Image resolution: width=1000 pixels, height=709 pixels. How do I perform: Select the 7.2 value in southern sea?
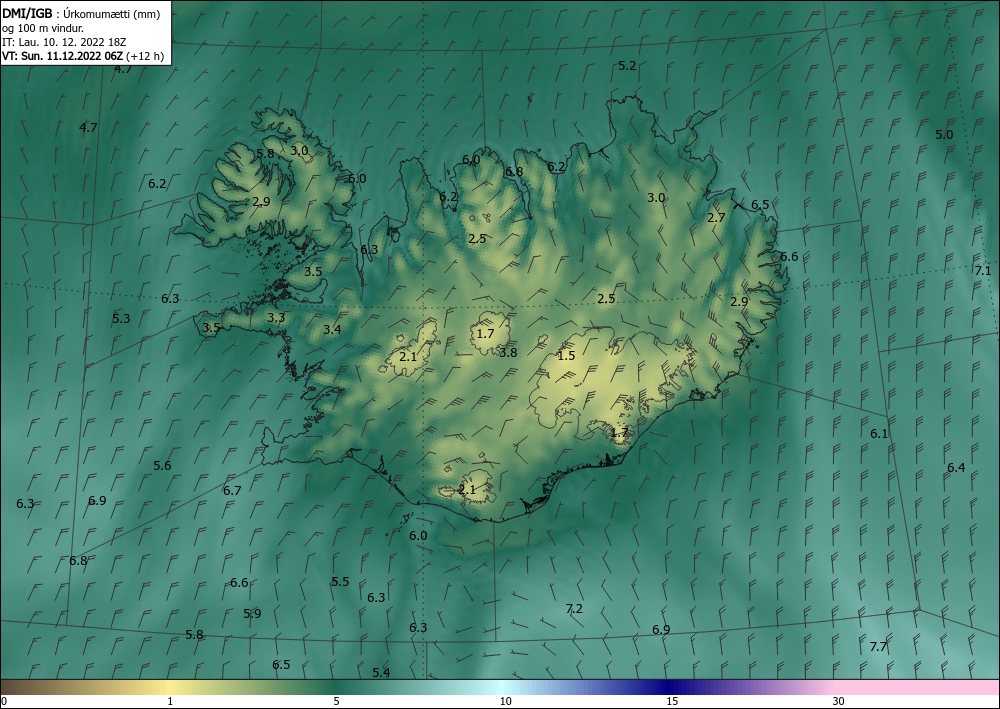(x=574, y=609)
